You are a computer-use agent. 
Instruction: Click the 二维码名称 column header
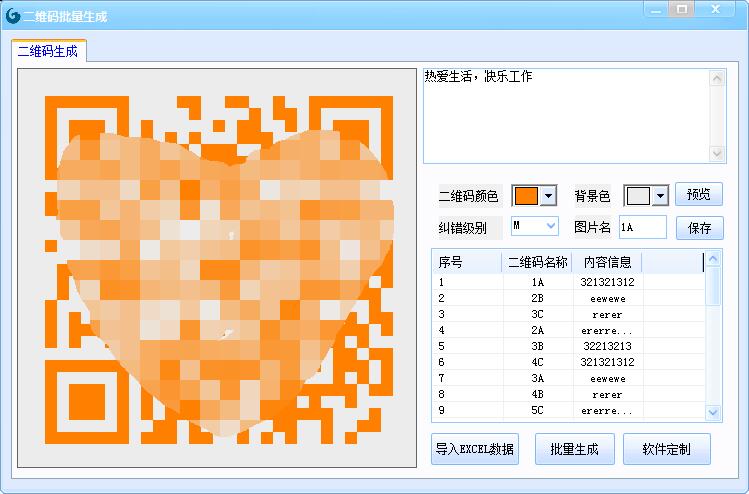(537, 262)
